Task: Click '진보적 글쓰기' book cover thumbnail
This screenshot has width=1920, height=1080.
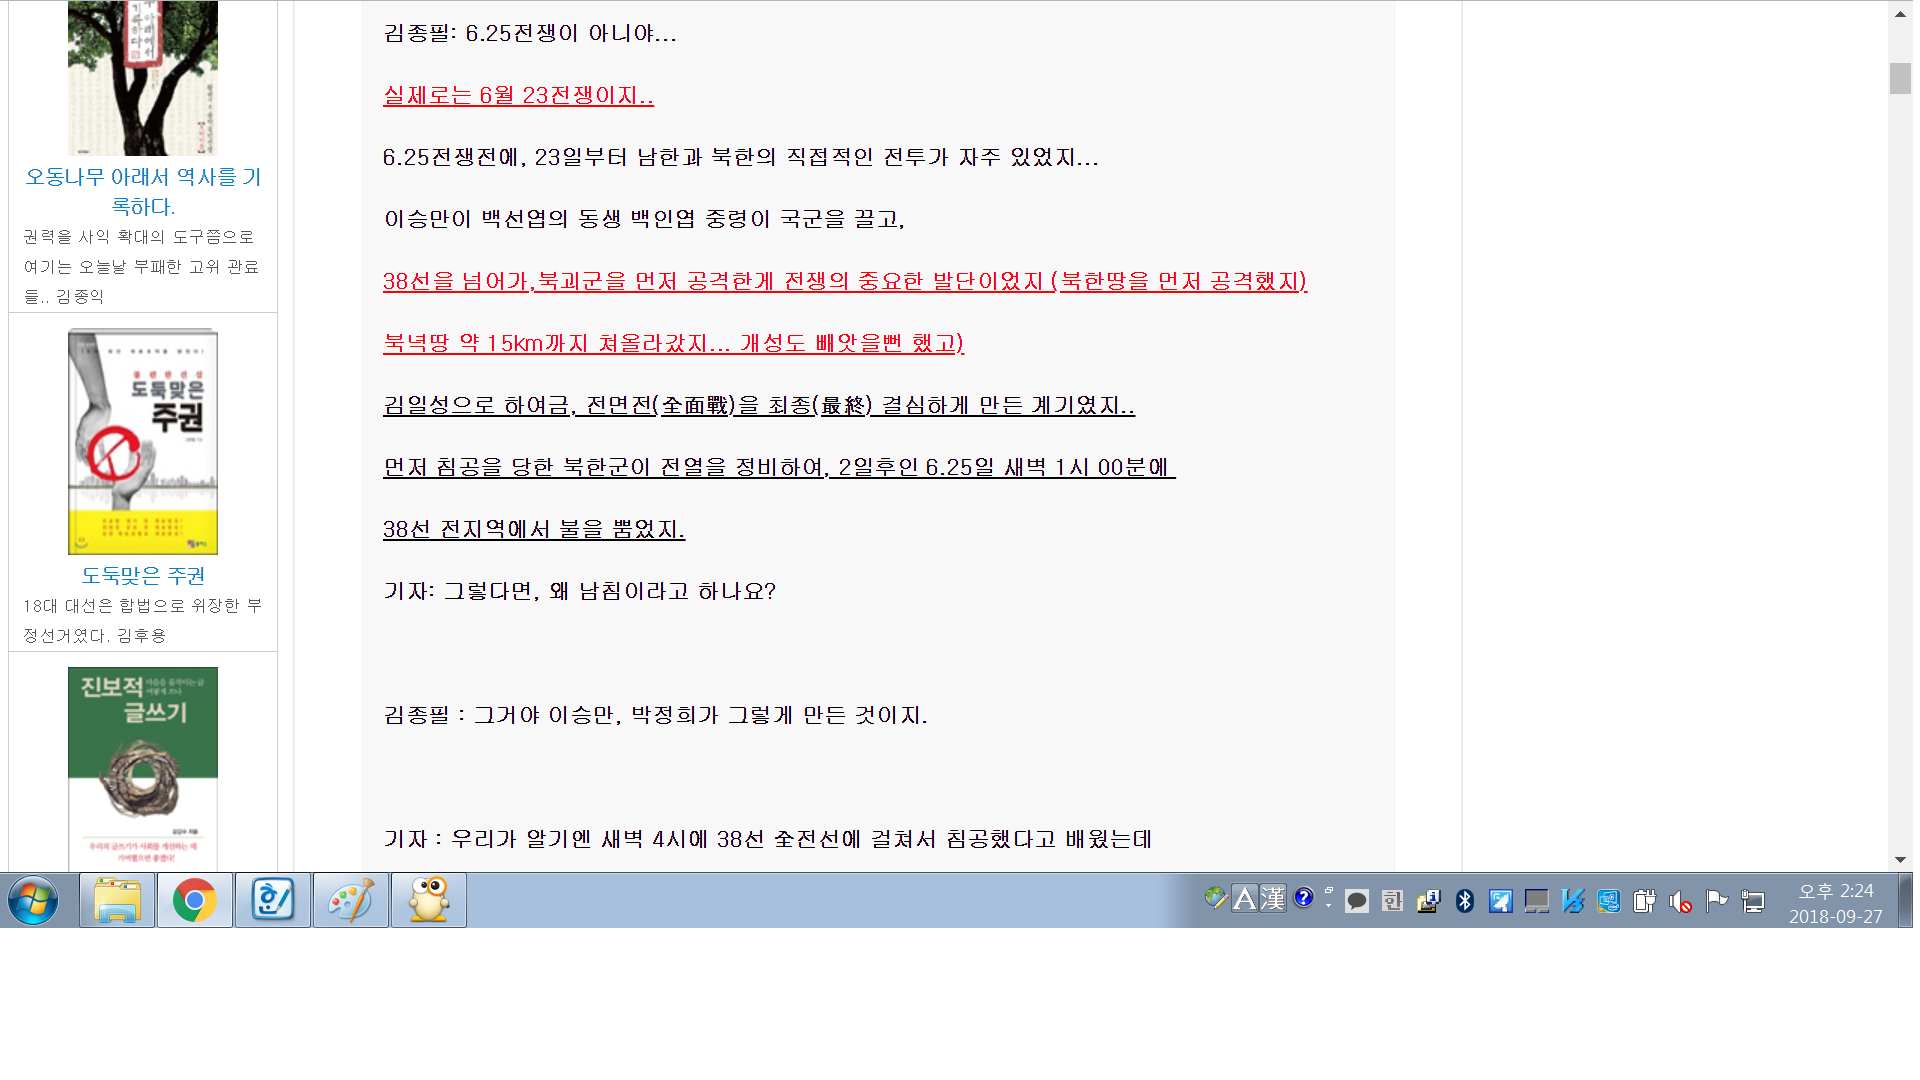Action: (143, 767)
